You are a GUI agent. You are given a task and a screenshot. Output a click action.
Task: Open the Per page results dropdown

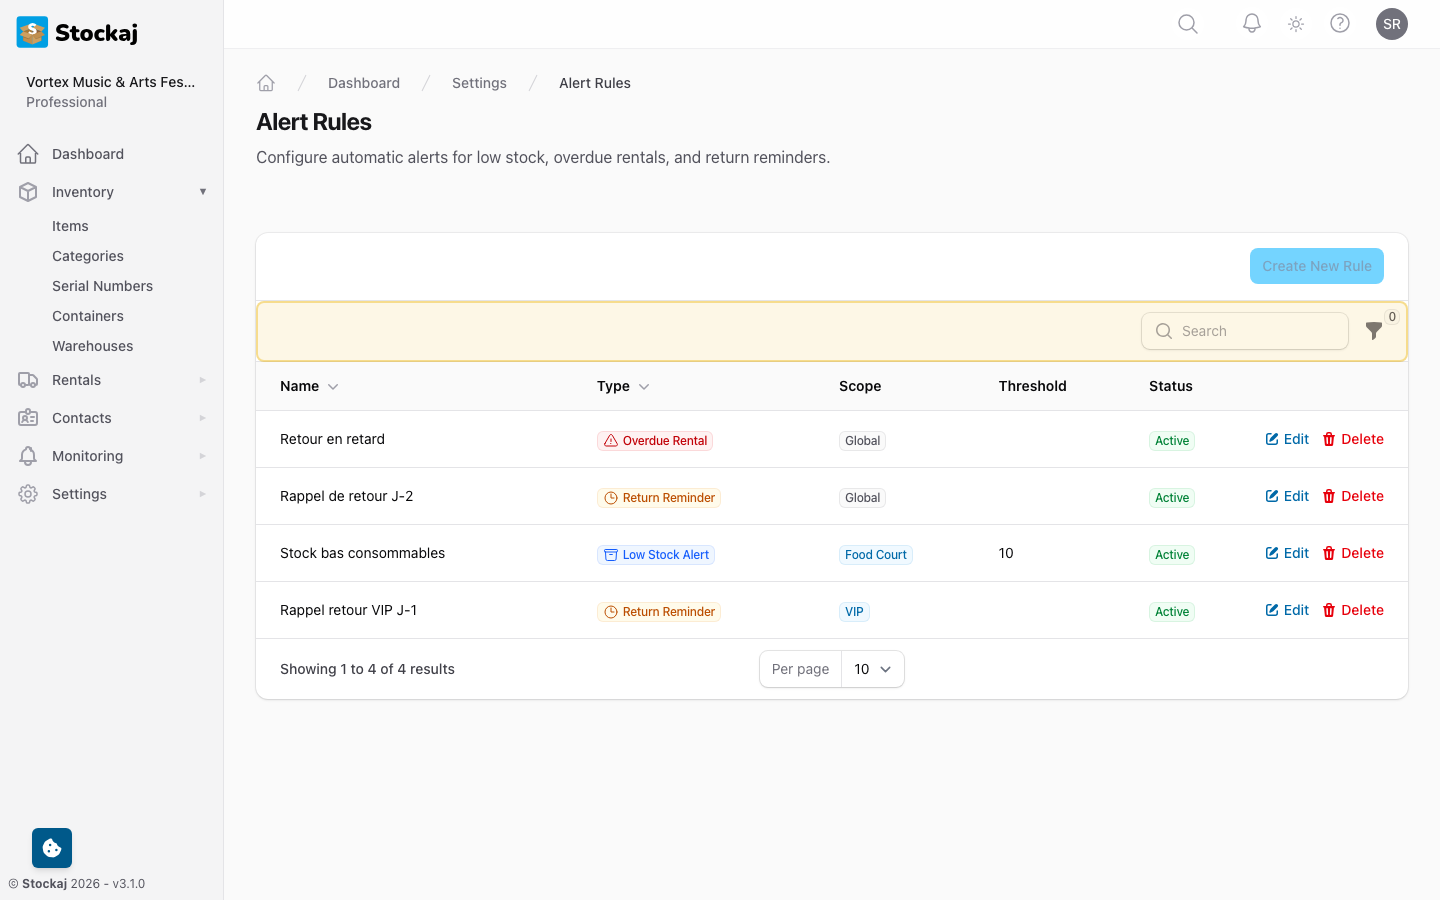(x=873, y=669)
